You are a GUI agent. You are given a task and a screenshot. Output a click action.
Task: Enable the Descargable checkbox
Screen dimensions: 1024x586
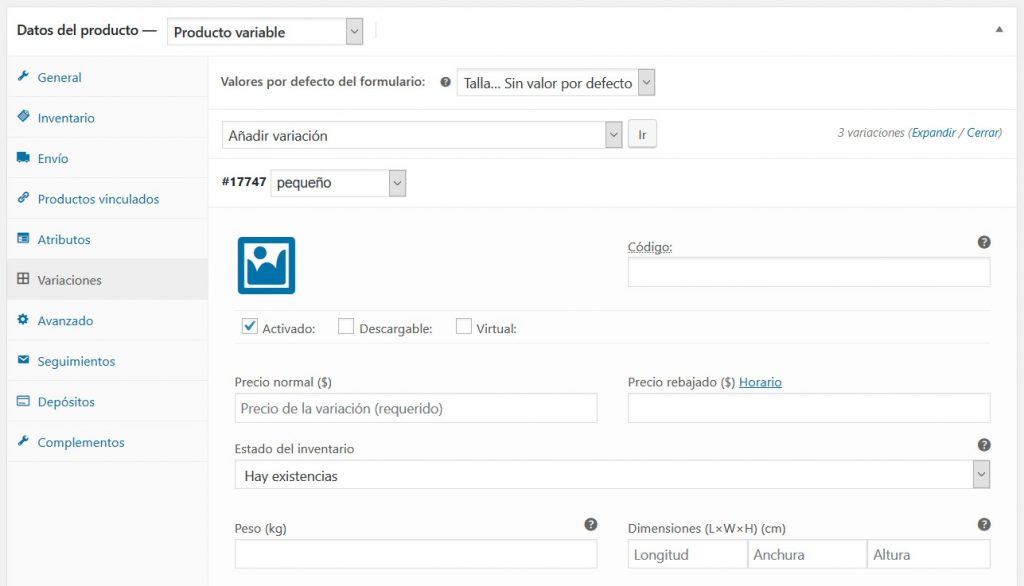(x=346, y=326)
